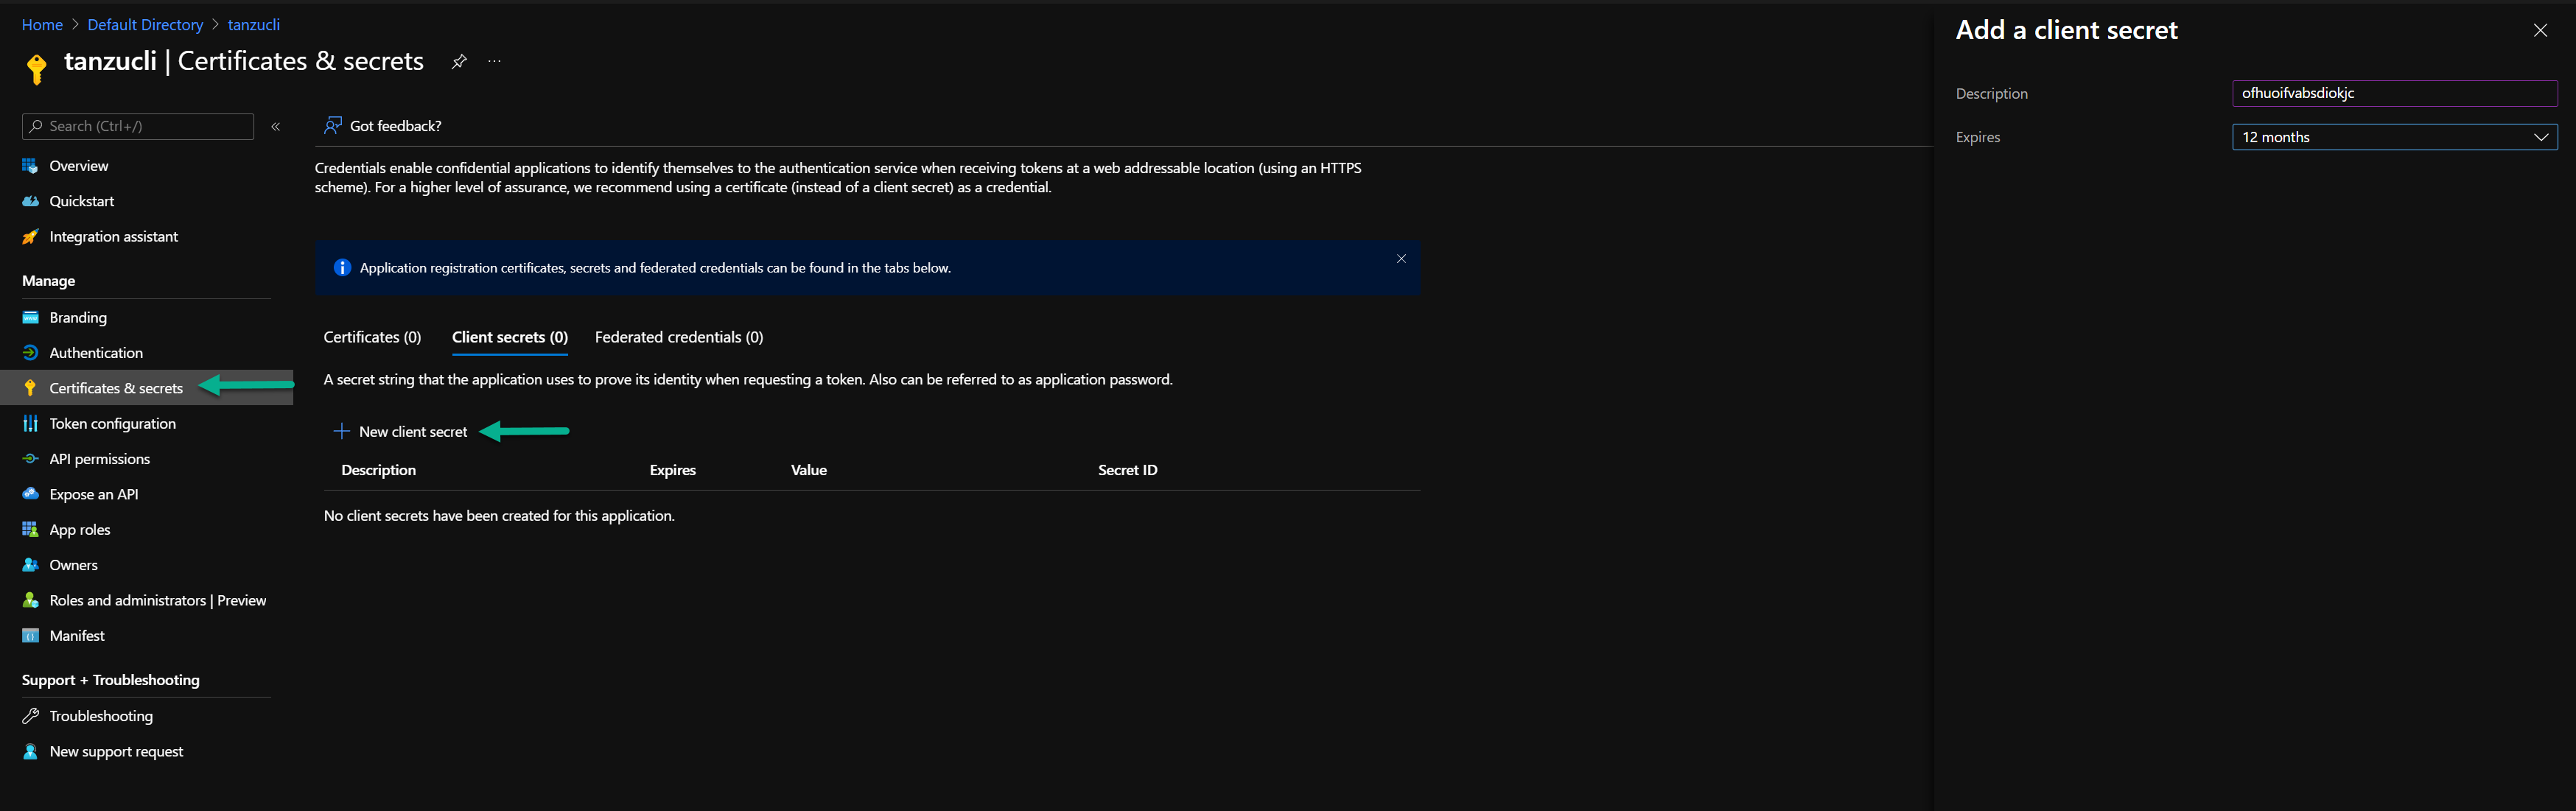Select the Client secrets (0) tab

click(x=510, y=338)
